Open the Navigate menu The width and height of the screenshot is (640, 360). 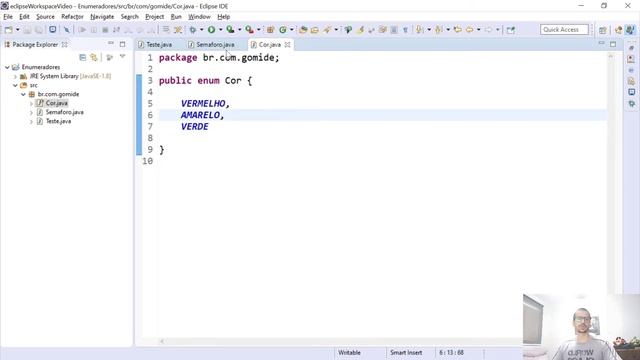(102, 17)
